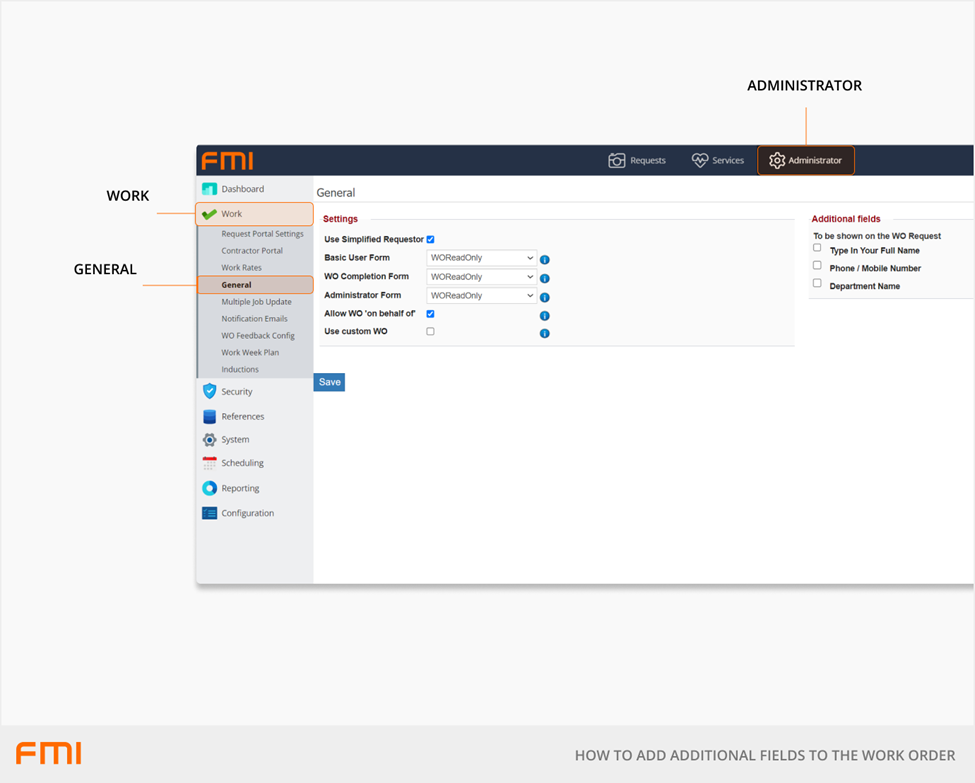Open References database icon

point(209,417)
